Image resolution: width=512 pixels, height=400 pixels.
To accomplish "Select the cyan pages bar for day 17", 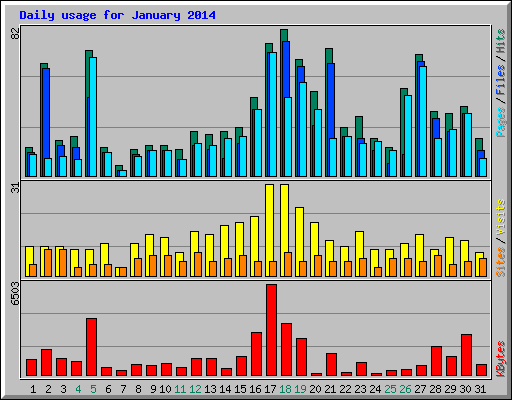I will pyautogui.click(x=273, y=115).
